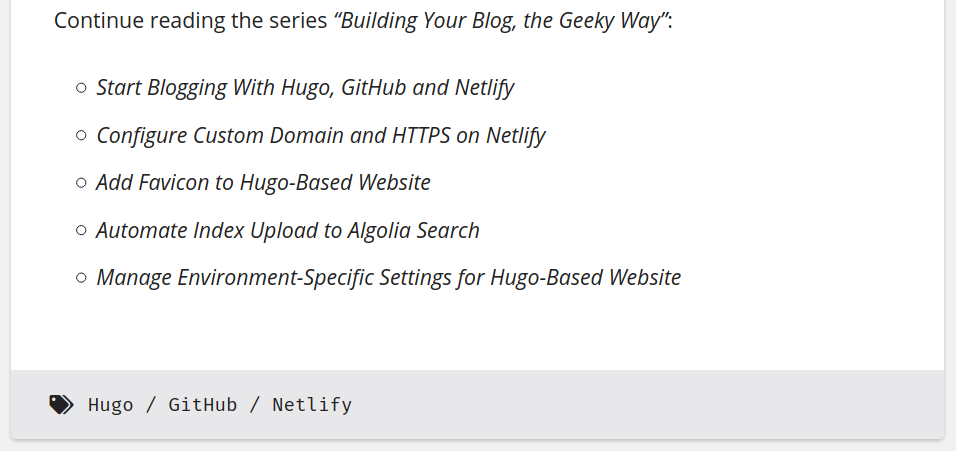Click the bullet beside Configure Custom Domain
956x451 pixels.
[x=81, y=135]
